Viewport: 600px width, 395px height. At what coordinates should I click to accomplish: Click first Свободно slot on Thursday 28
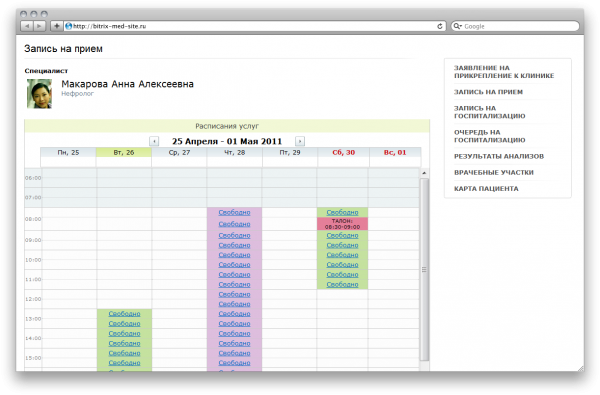[x=234, y=212]
